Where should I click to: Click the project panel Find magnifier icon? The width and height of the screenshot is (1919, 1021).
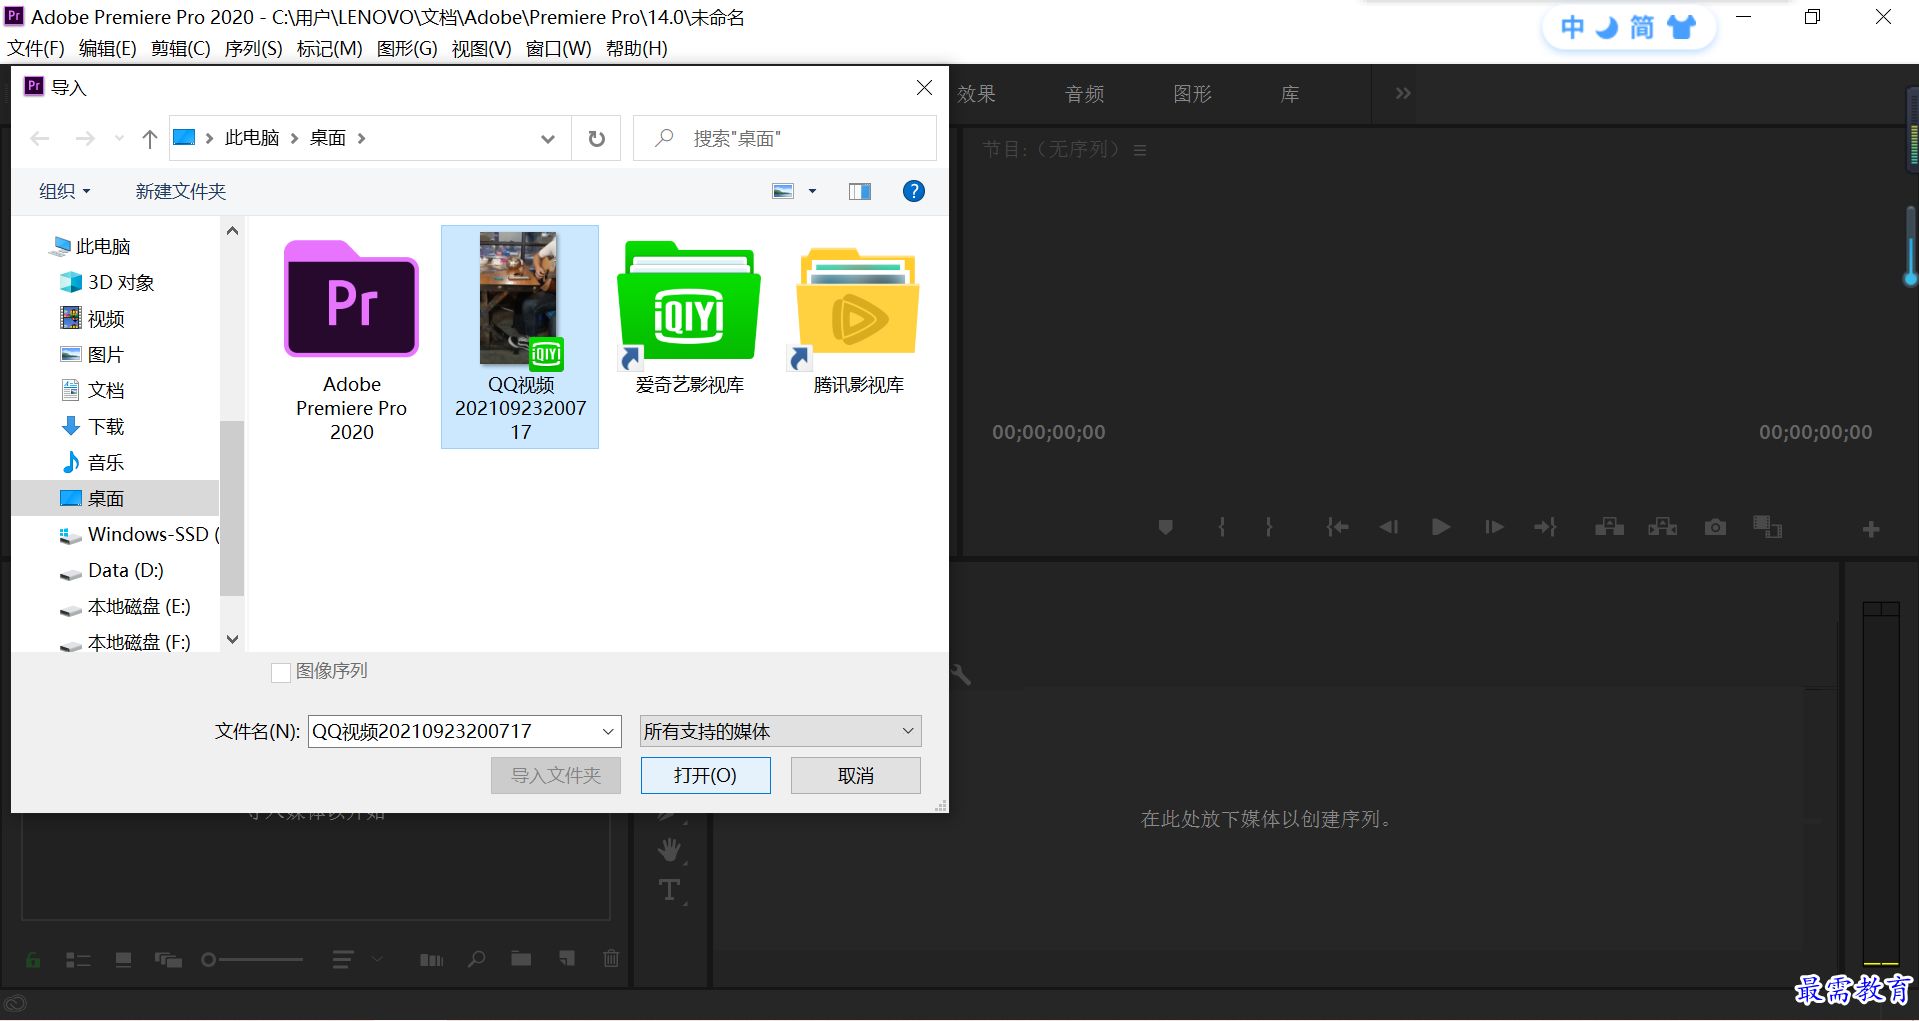point(477,959)
